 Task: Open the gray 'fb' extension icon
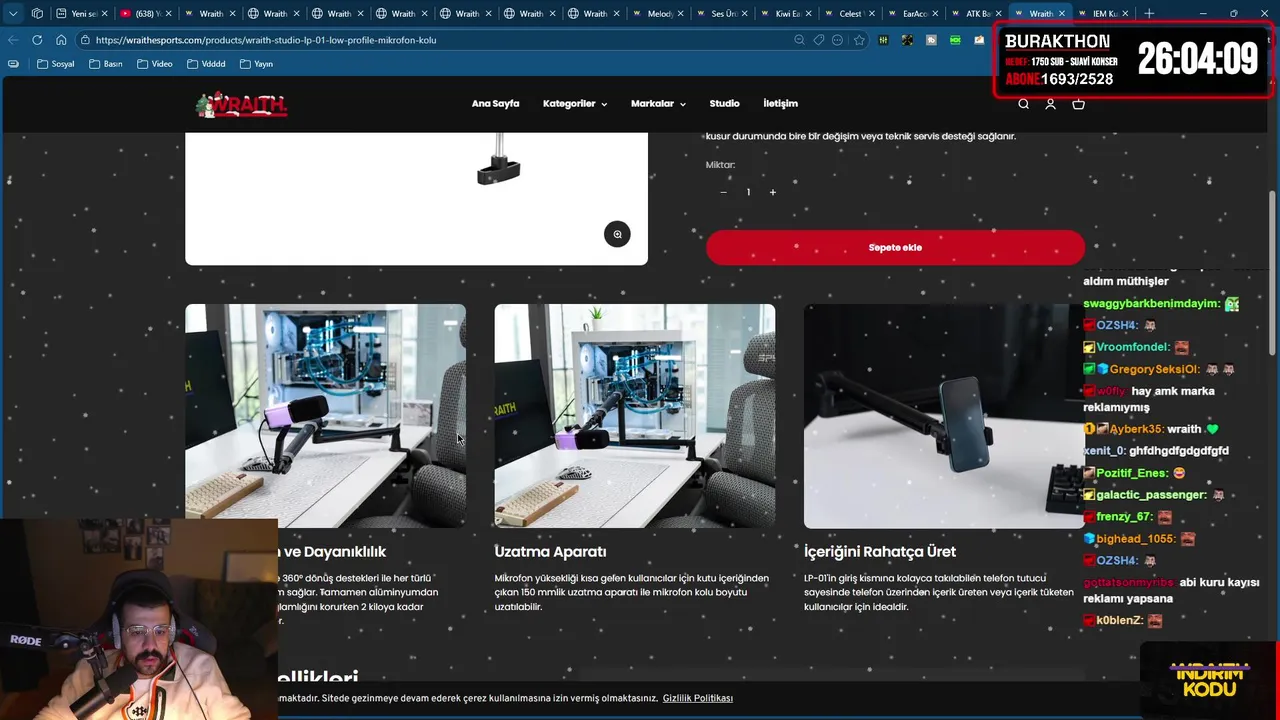click(x=931, y=40)
